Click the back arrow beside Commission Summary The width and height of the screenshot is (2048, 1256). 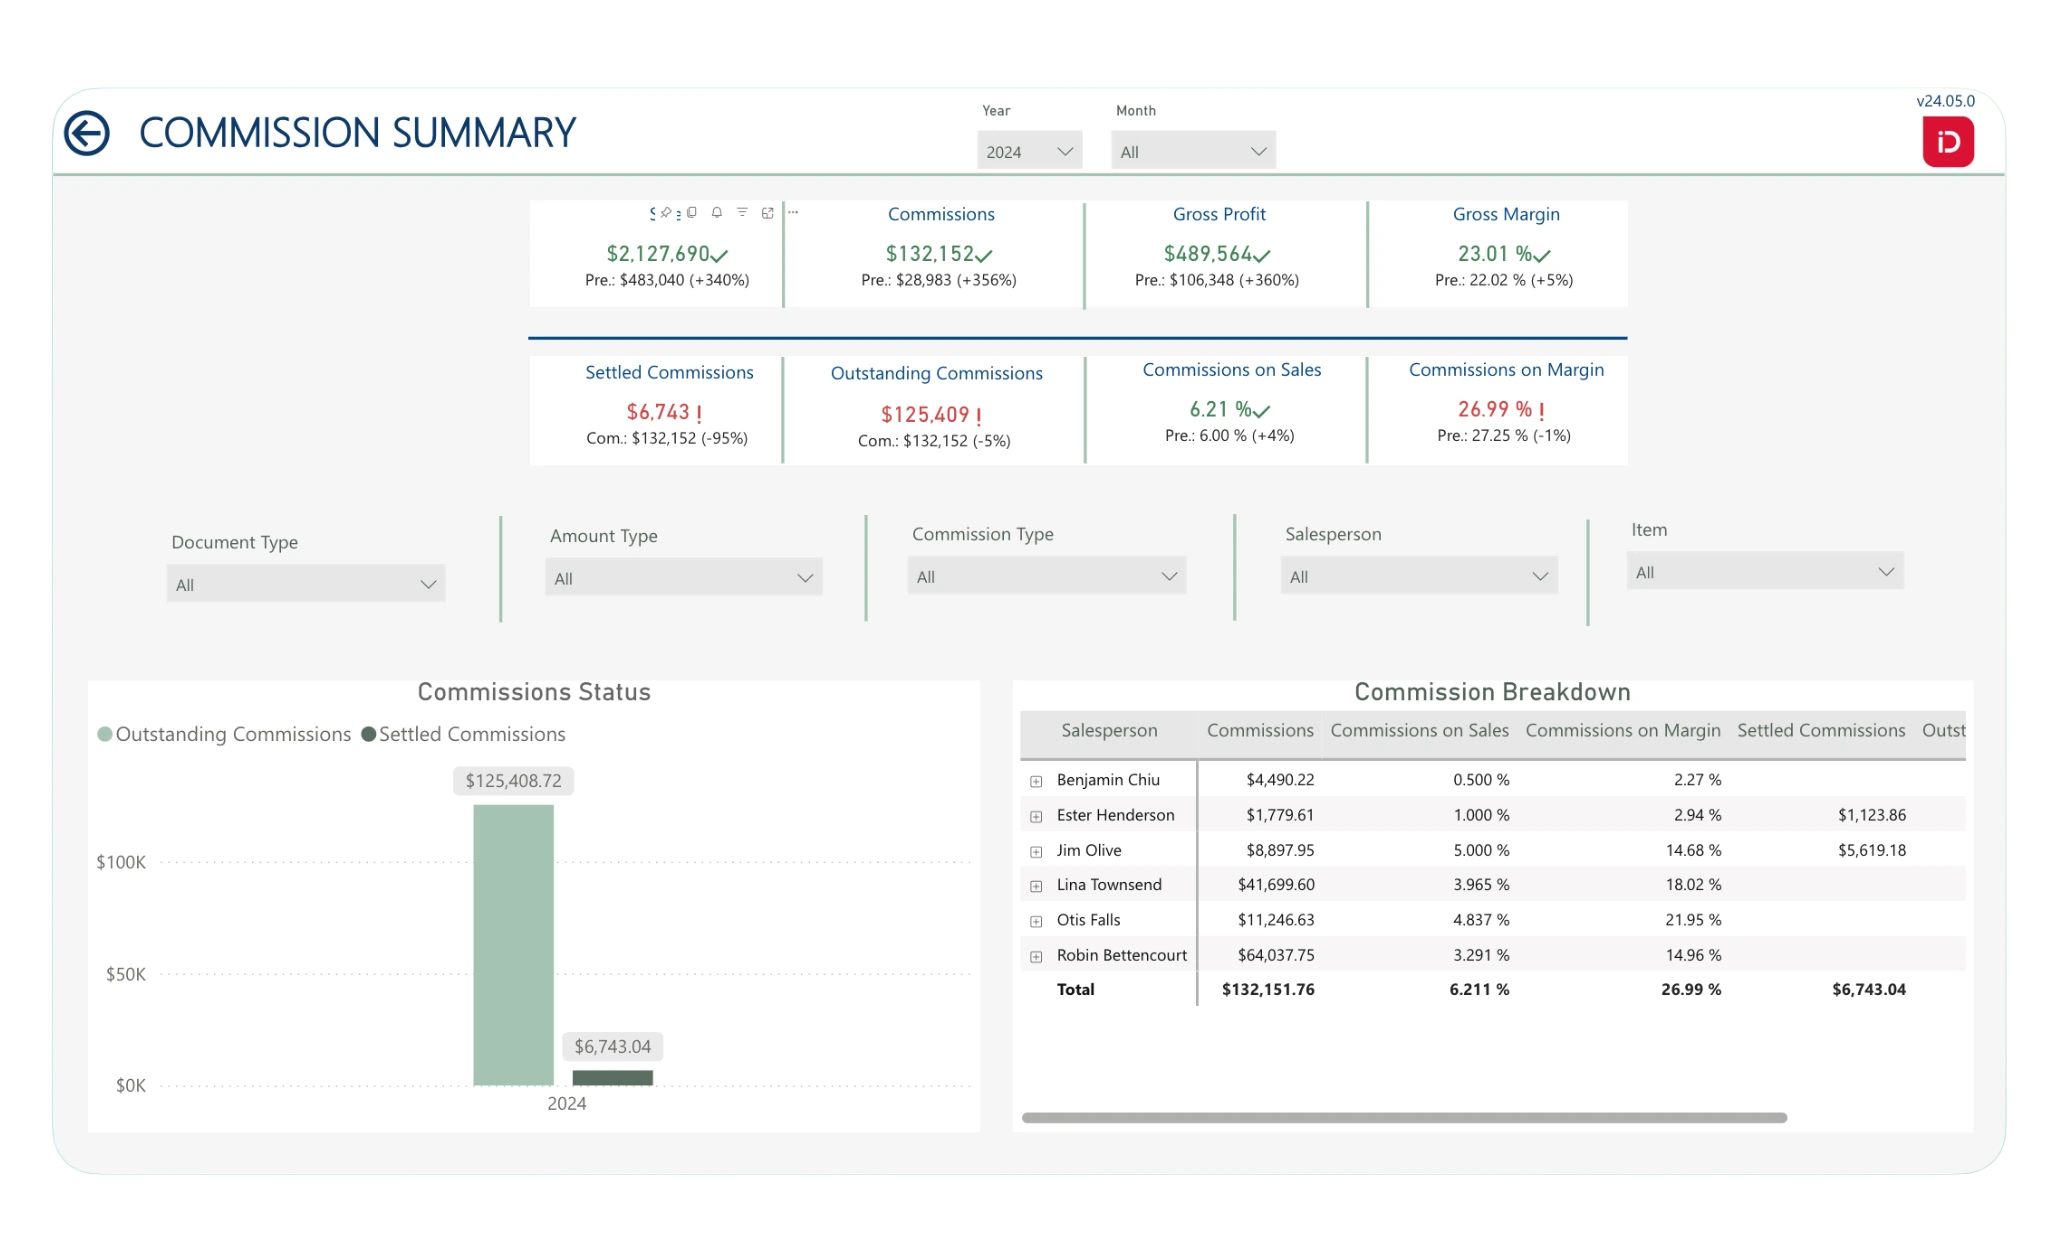[87, 133]
